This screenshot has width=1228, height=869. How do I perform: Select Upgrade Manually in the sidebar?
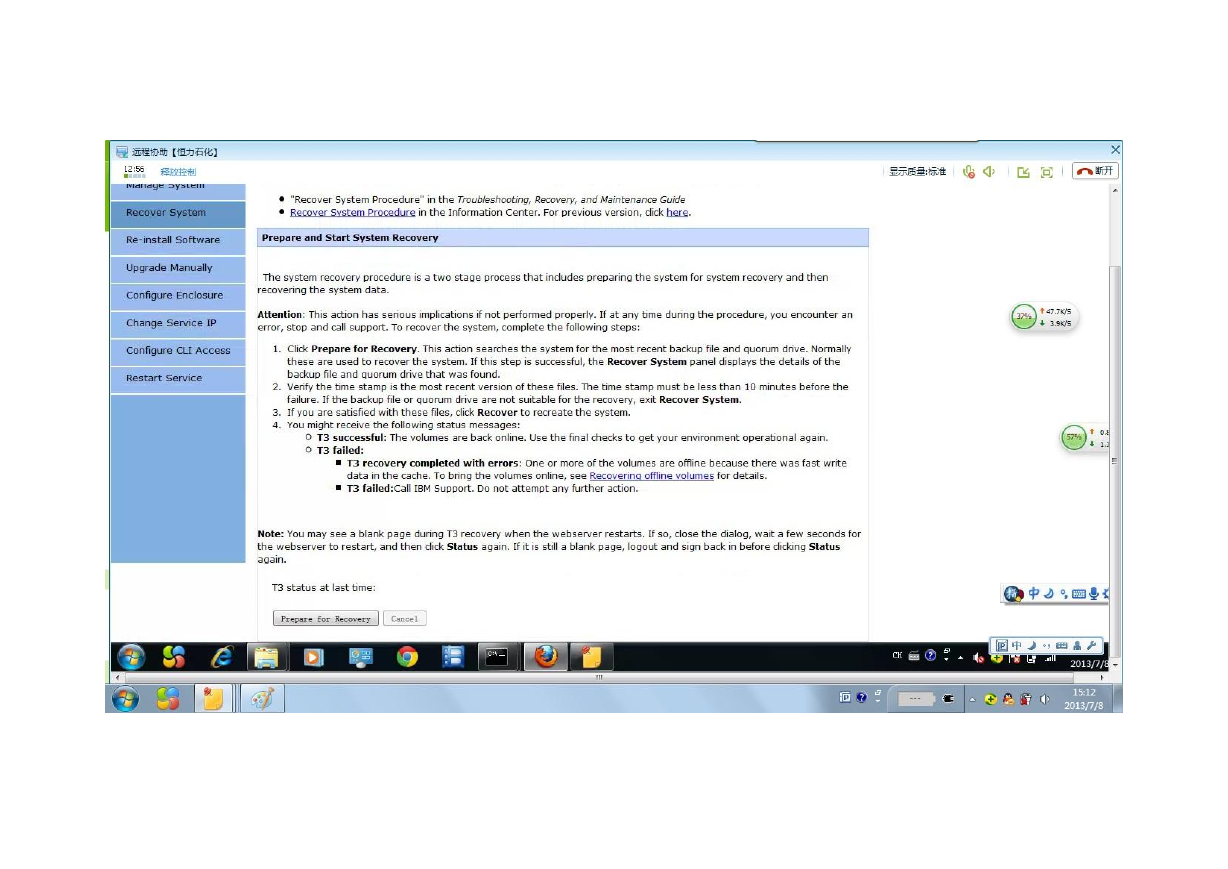tap(178, 268)
